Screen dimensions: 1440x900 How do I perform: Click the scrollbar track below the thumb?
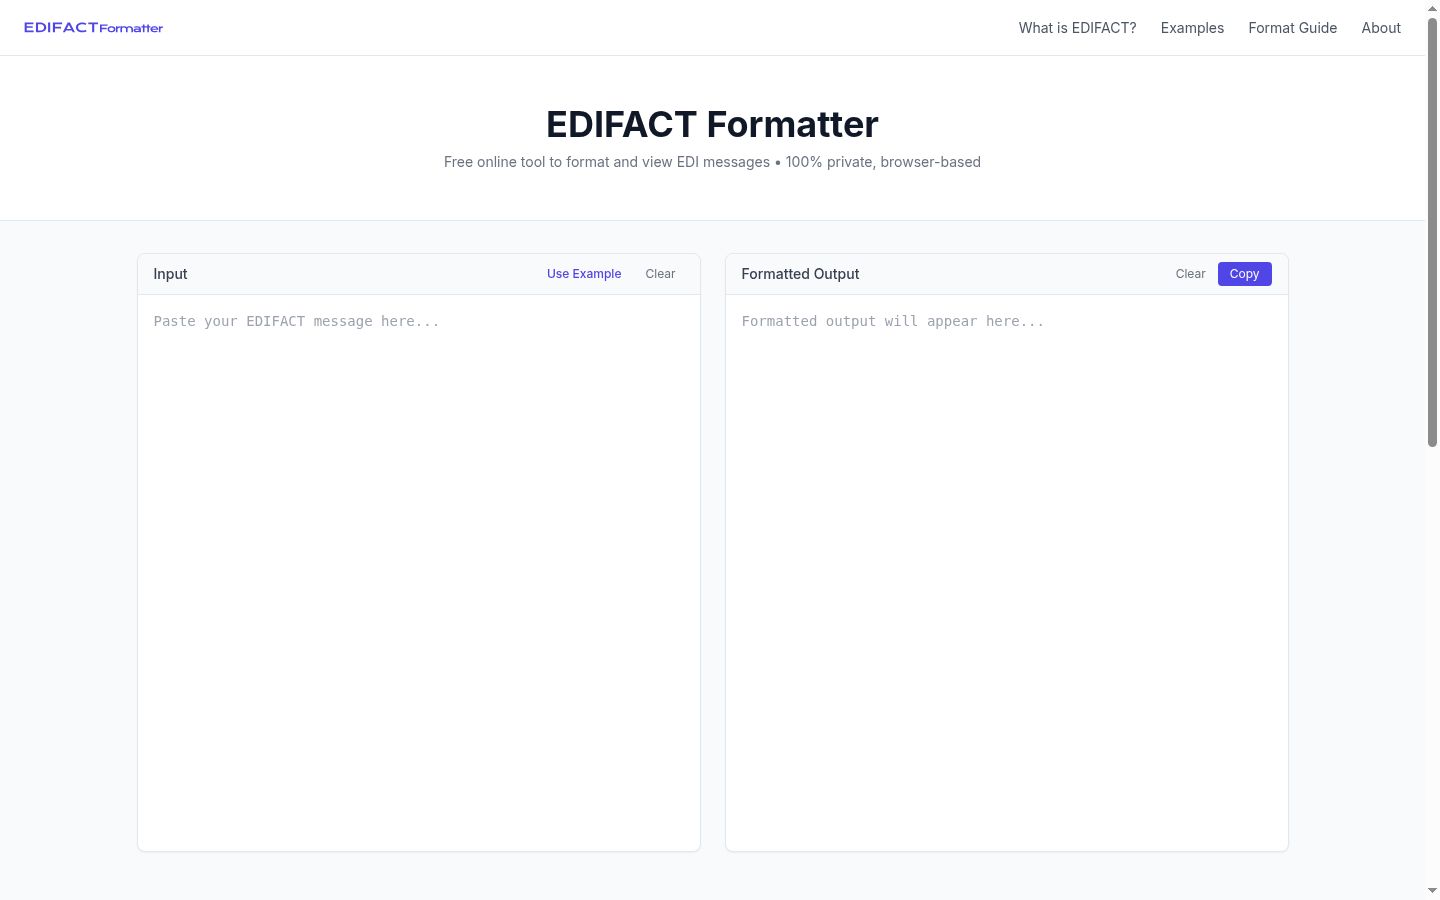[1432, 665]
